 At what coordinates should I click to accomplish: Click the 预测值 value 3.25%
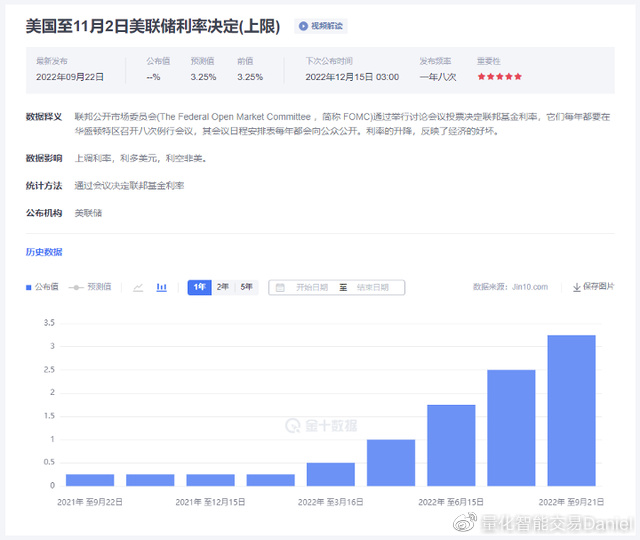[x=203, y=77]
